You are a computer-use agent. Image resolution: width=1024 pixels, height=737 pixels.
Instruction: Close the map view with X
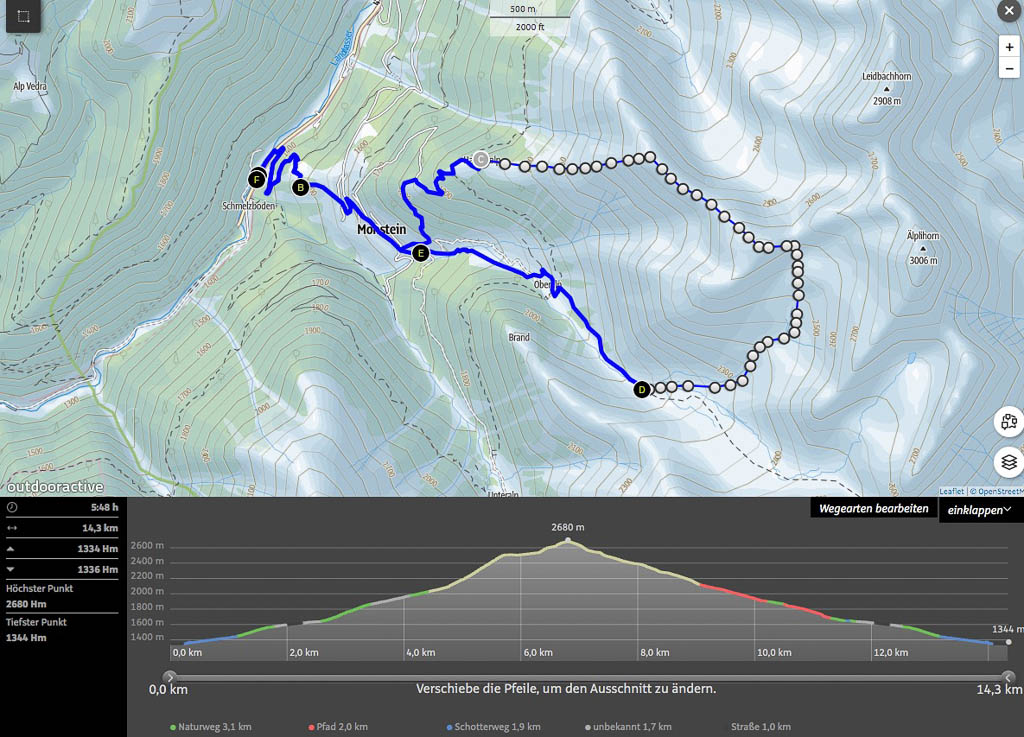pos(1008,11)
